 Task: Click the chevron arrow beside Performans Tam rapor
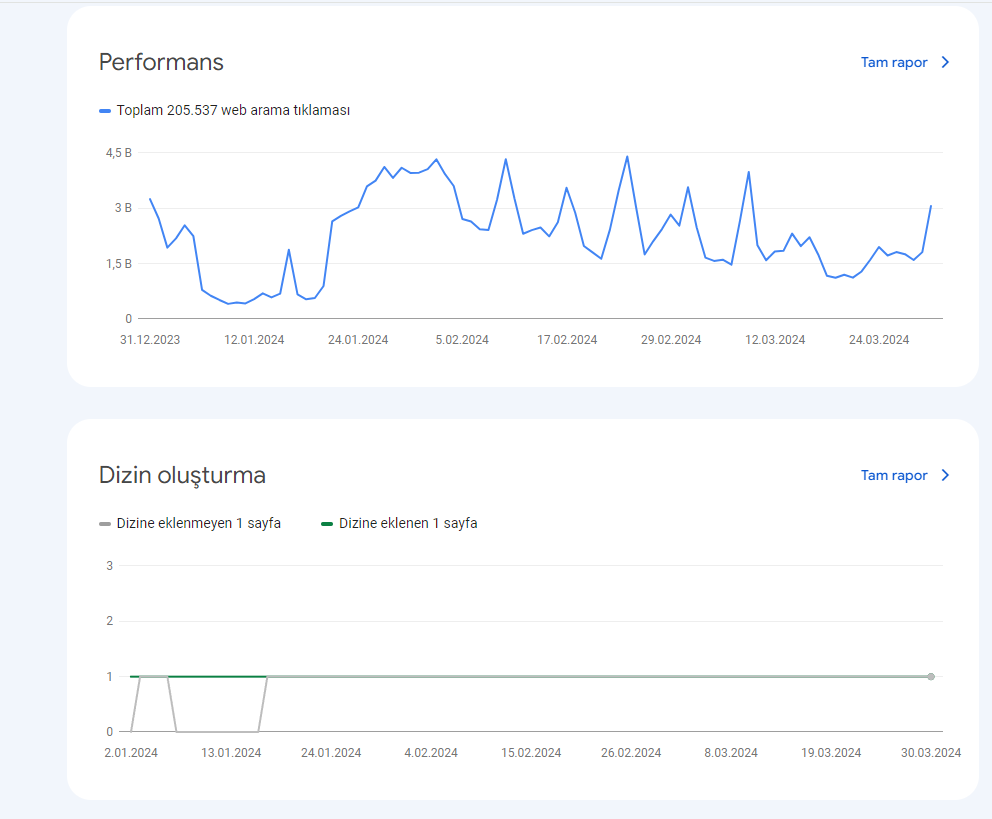945,63
